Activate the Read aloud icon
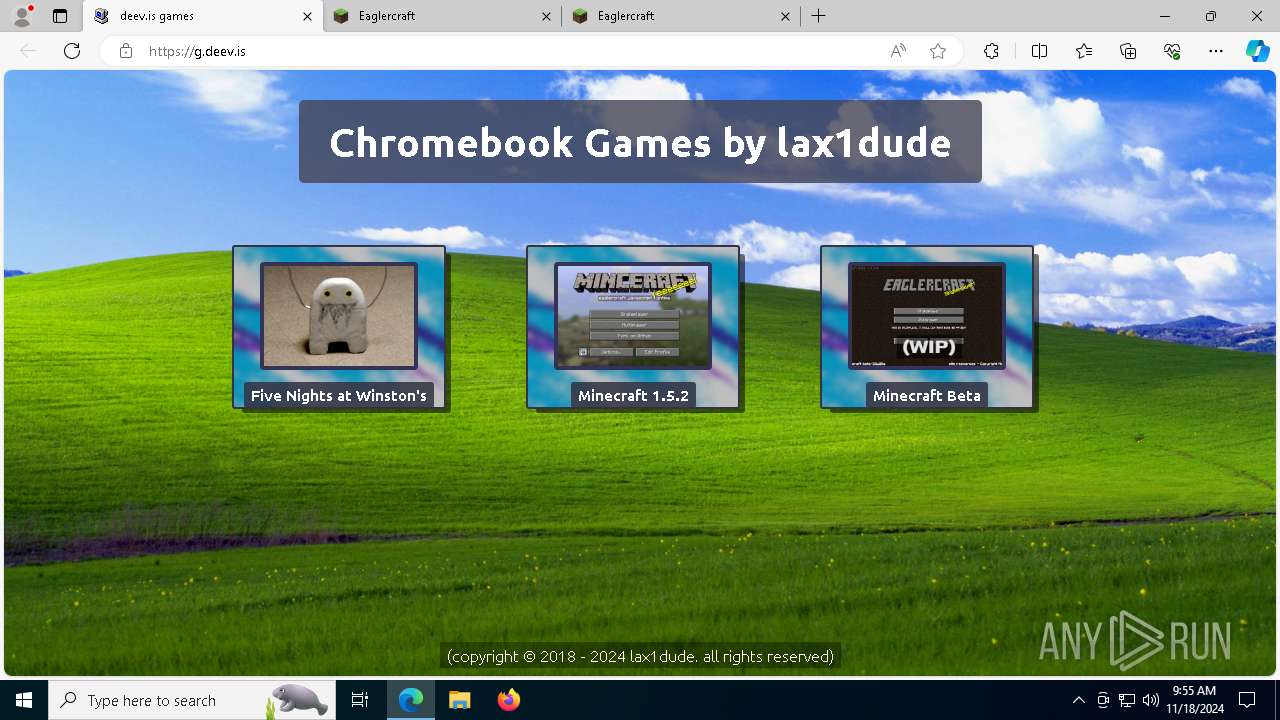The width and height of the screenshot is (1280, 720). click(898, 51)
